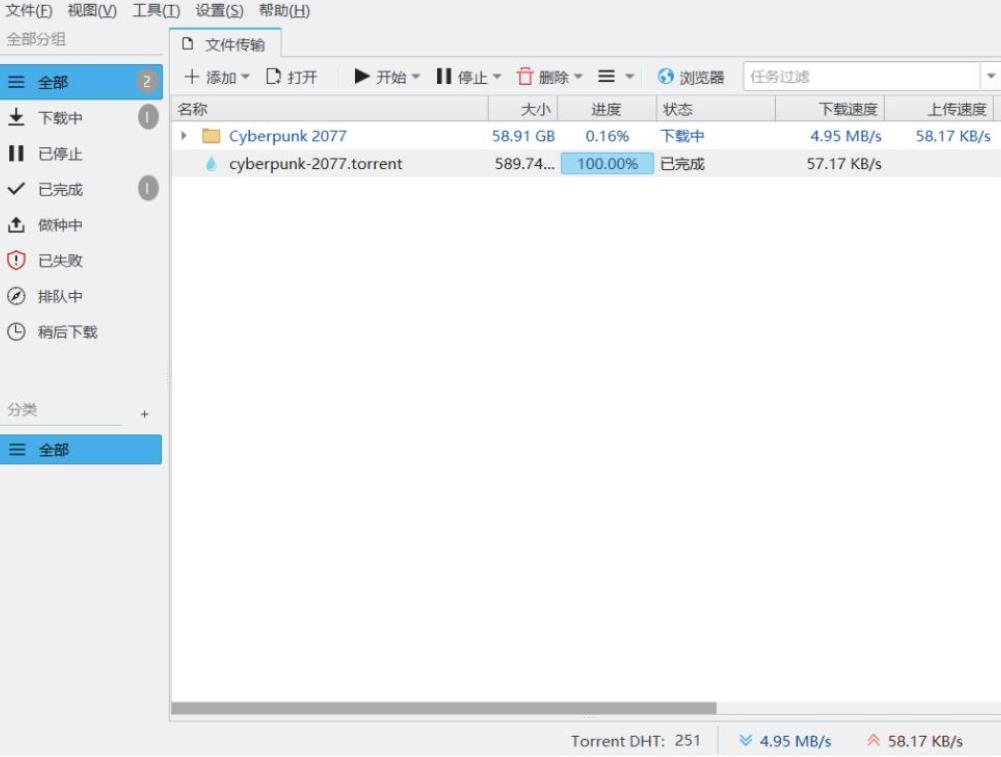Click the 打开 file icon button
The height and width of the screenshot is (757, 1001).
[x=291, y=77]
